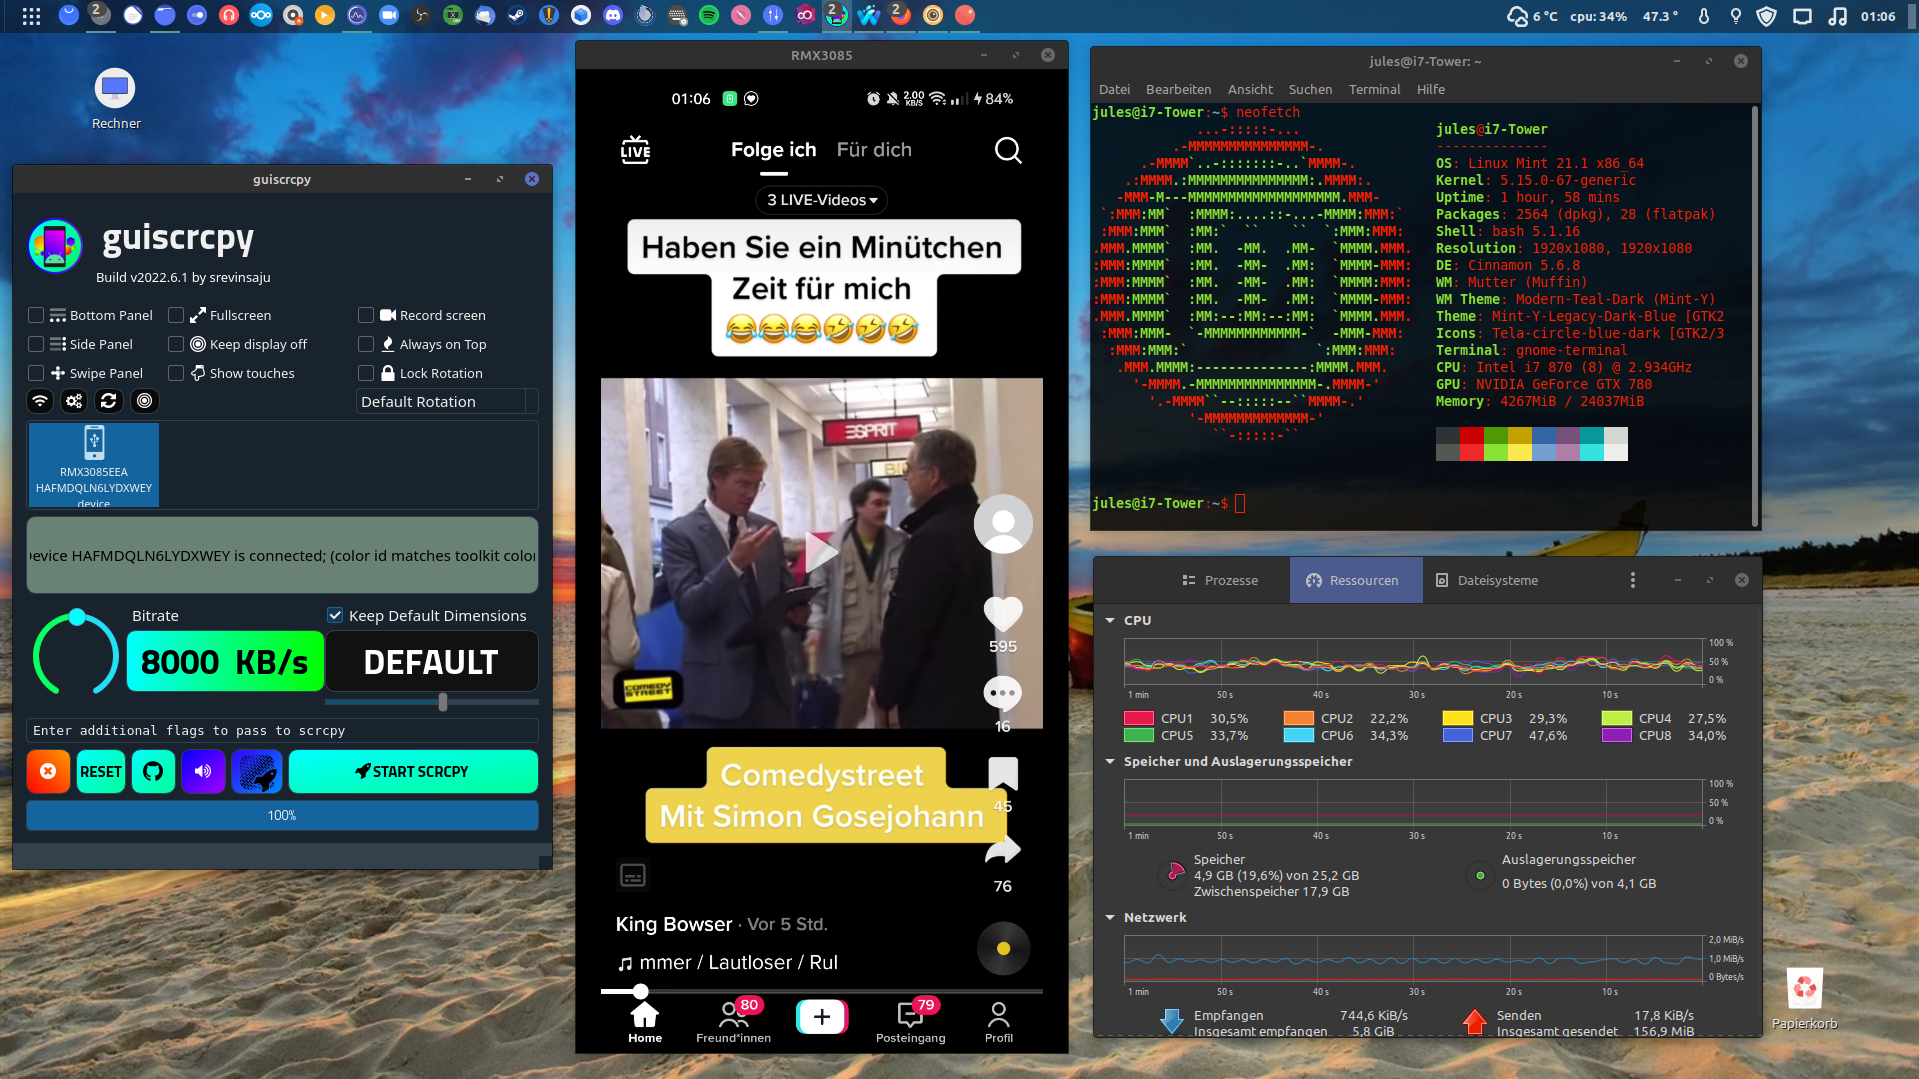This screenshot has width=1919, height=1079.
Task: Open the GitHub icon button in guiscrcpy
Action: coord(153,772)
